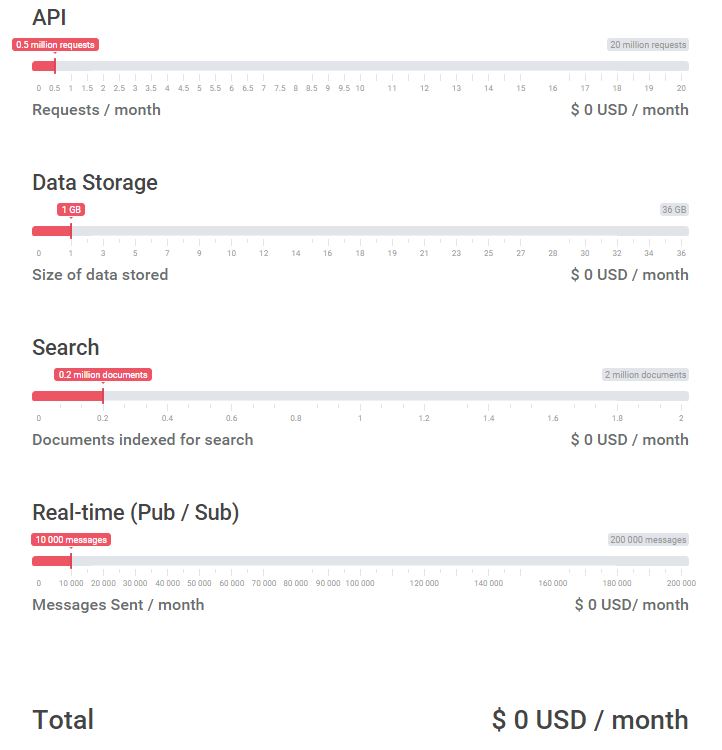
Task: Set the Search slider to the 0.4 tick
Action: point(167,396)
